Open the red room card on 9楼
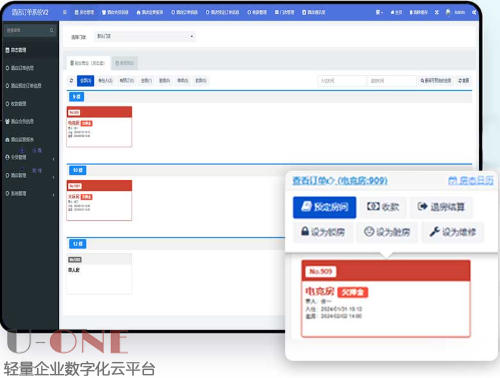 99,127
